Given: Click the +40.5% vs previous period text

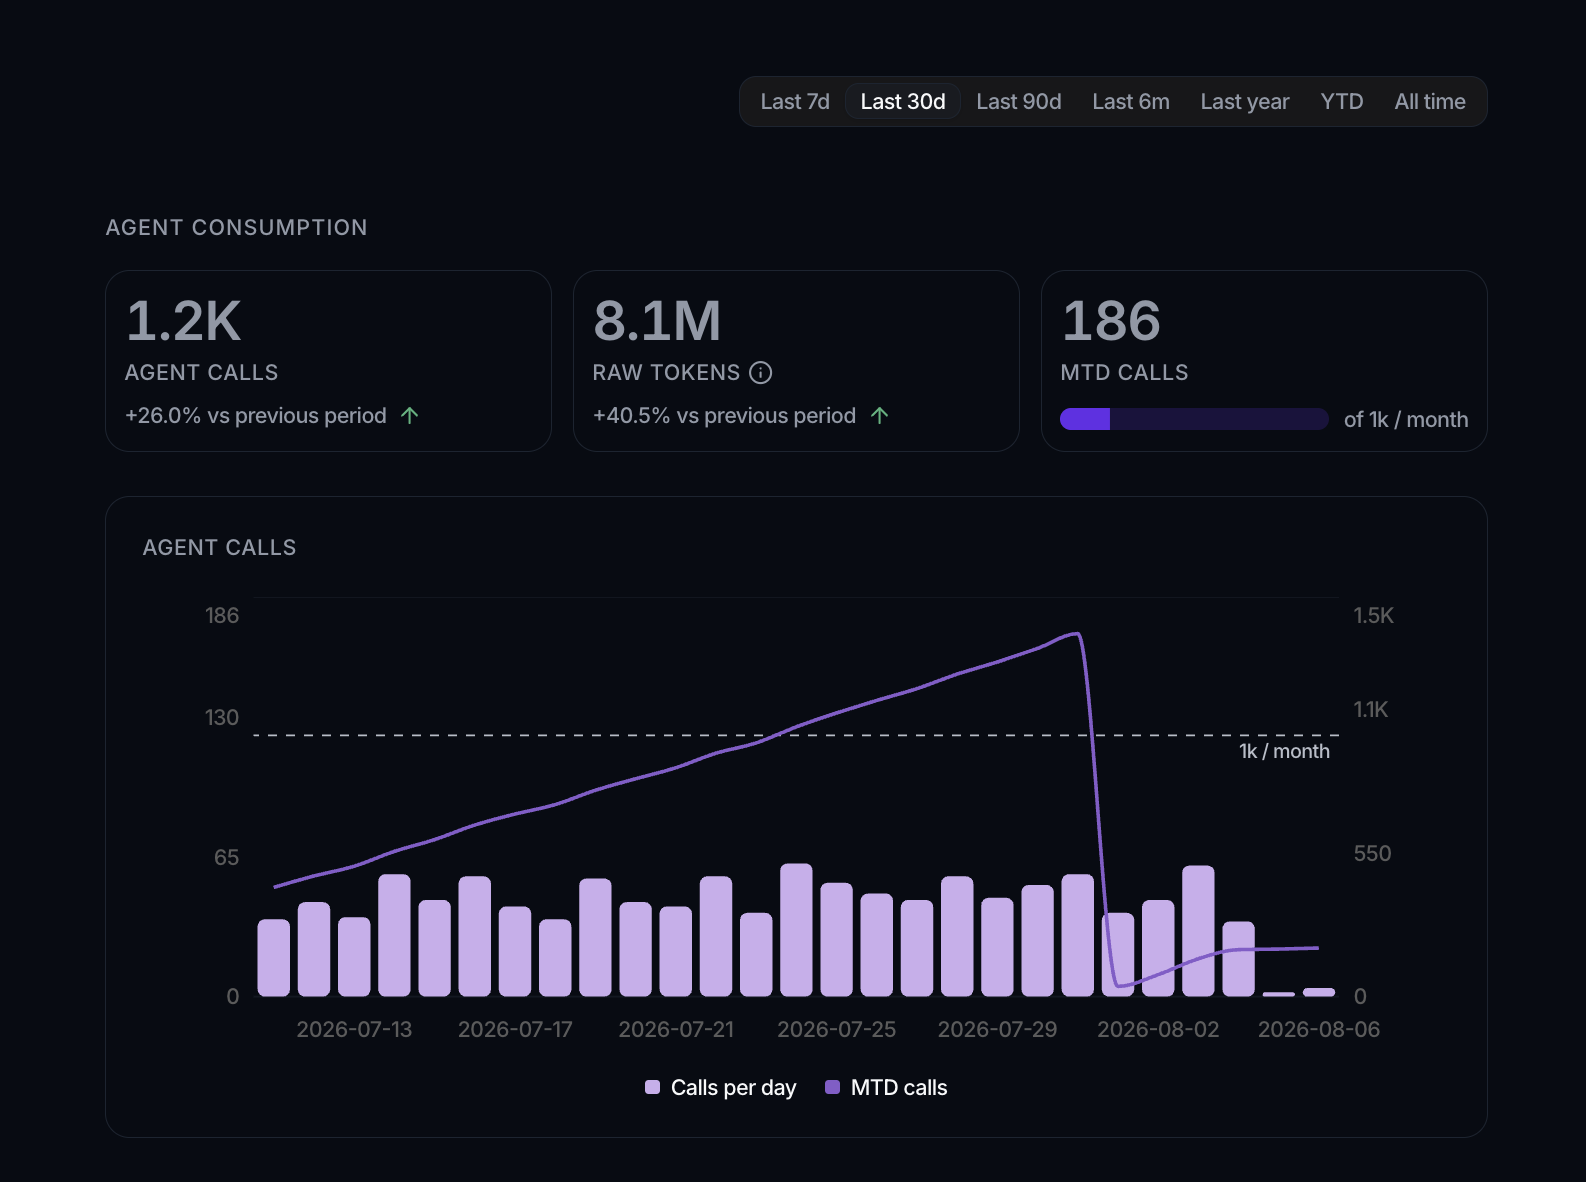Looking at the screenshot, I should (724, 416).
